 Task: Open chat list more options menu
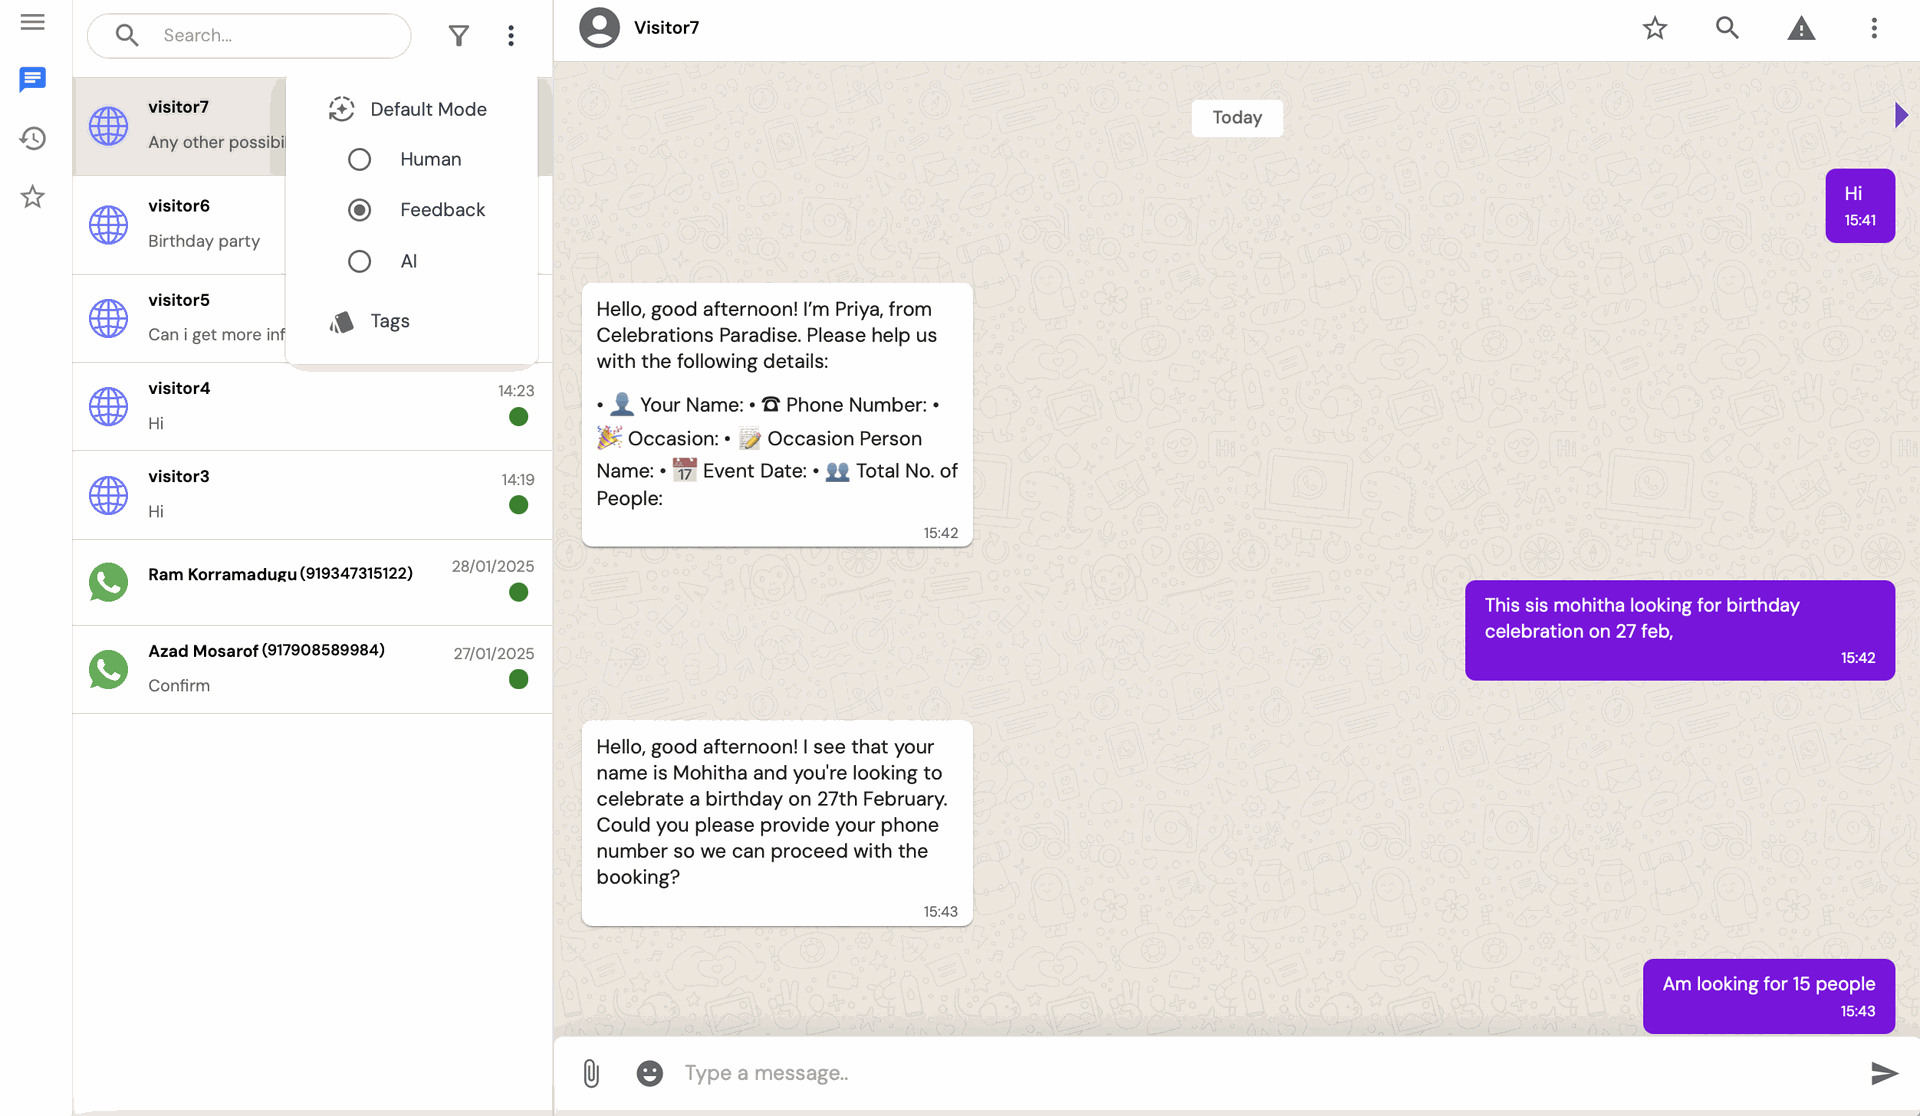click(511, 36)
